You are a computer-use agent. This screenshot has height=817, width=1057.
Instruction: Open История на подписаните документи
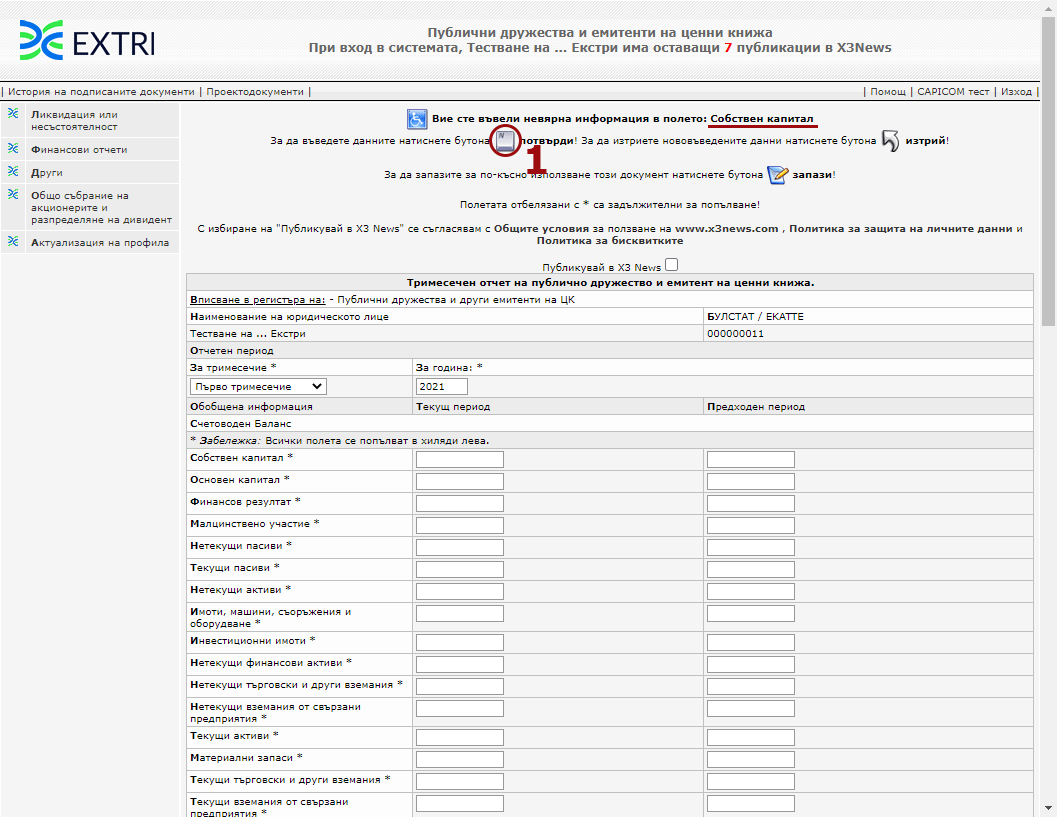coord(101,92)
